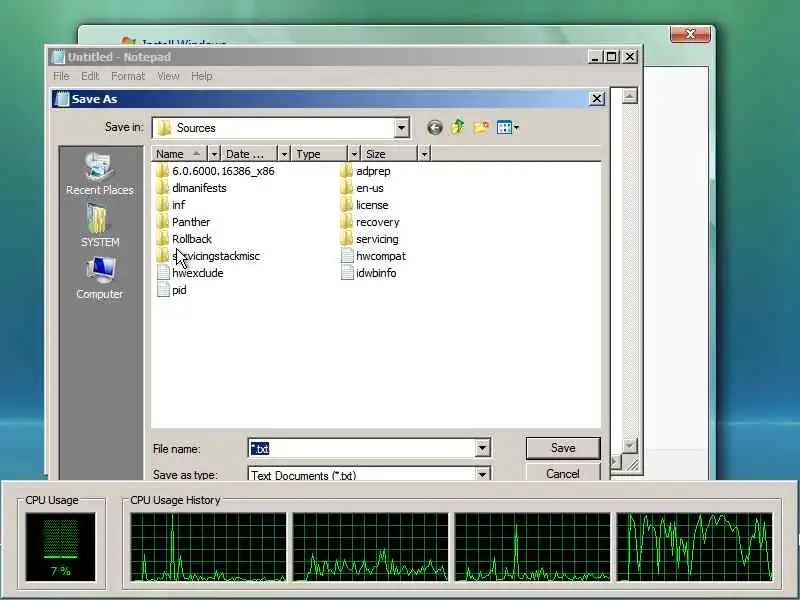Select the idwbinfo file
The height and width of the screenshot is (600, 800).
click(368, 273)
